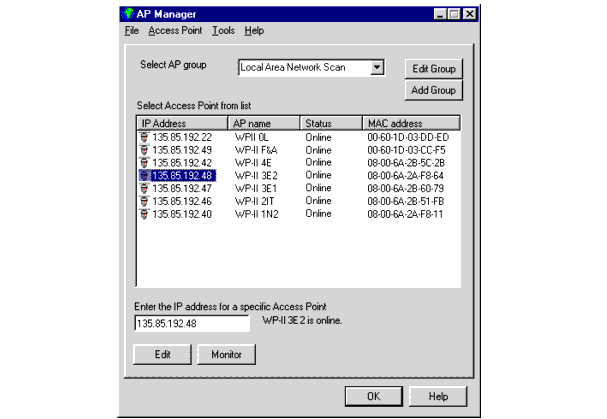This screenshot has height=419, width=607.
Task: Click the Edit button for the access point
Action: click(x=163, y=354)
